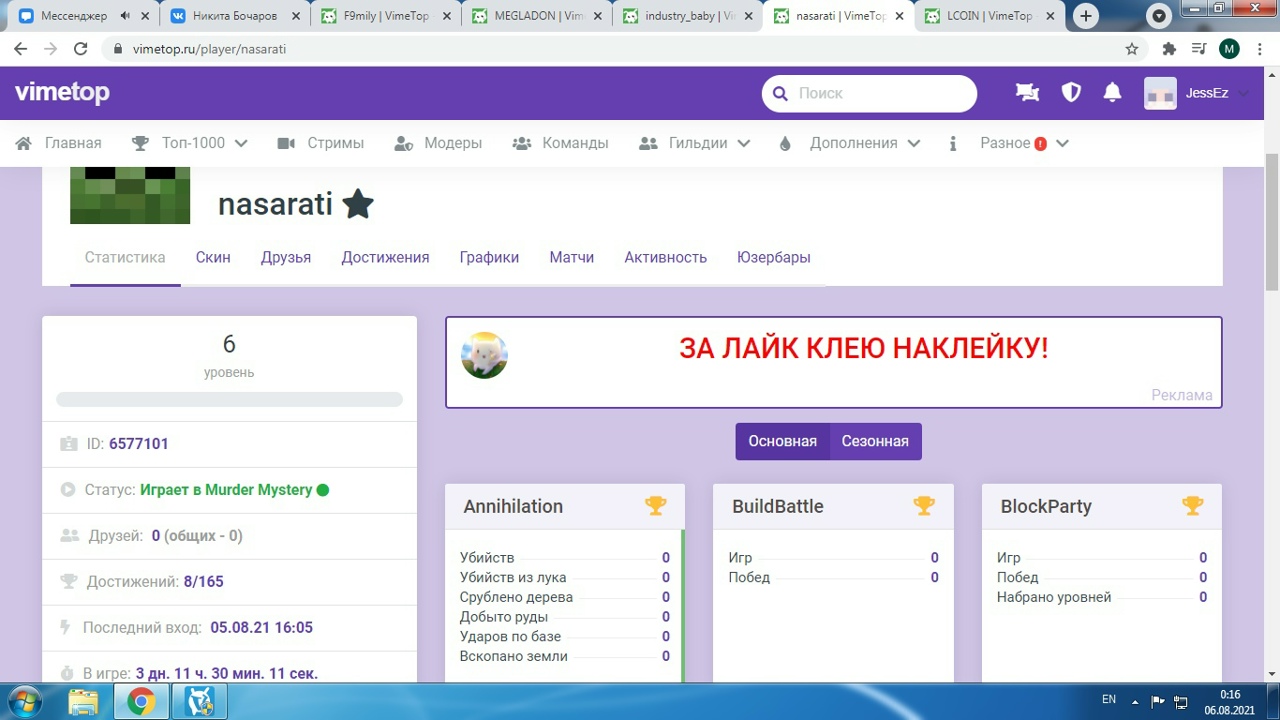The height and width of the screenshot is (720, 1280).
Task: Click the messages chat icon in header
Action: 1027,93
